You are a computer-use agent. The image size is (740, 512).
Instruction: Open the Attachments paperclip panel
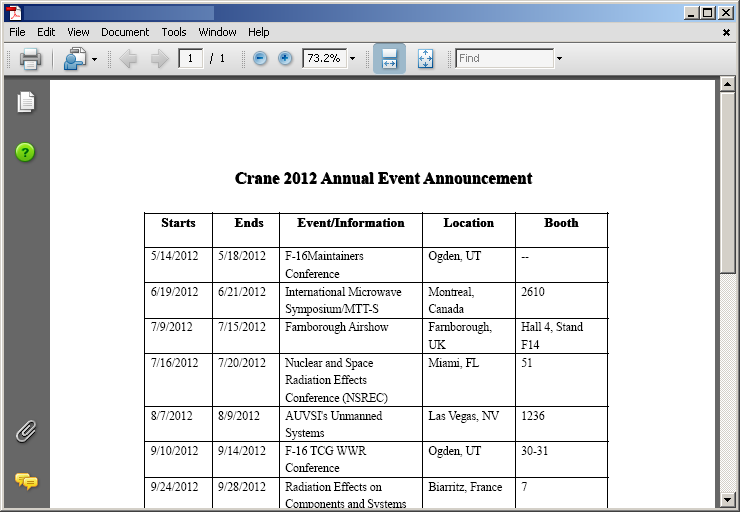click(x=25, y=431)
